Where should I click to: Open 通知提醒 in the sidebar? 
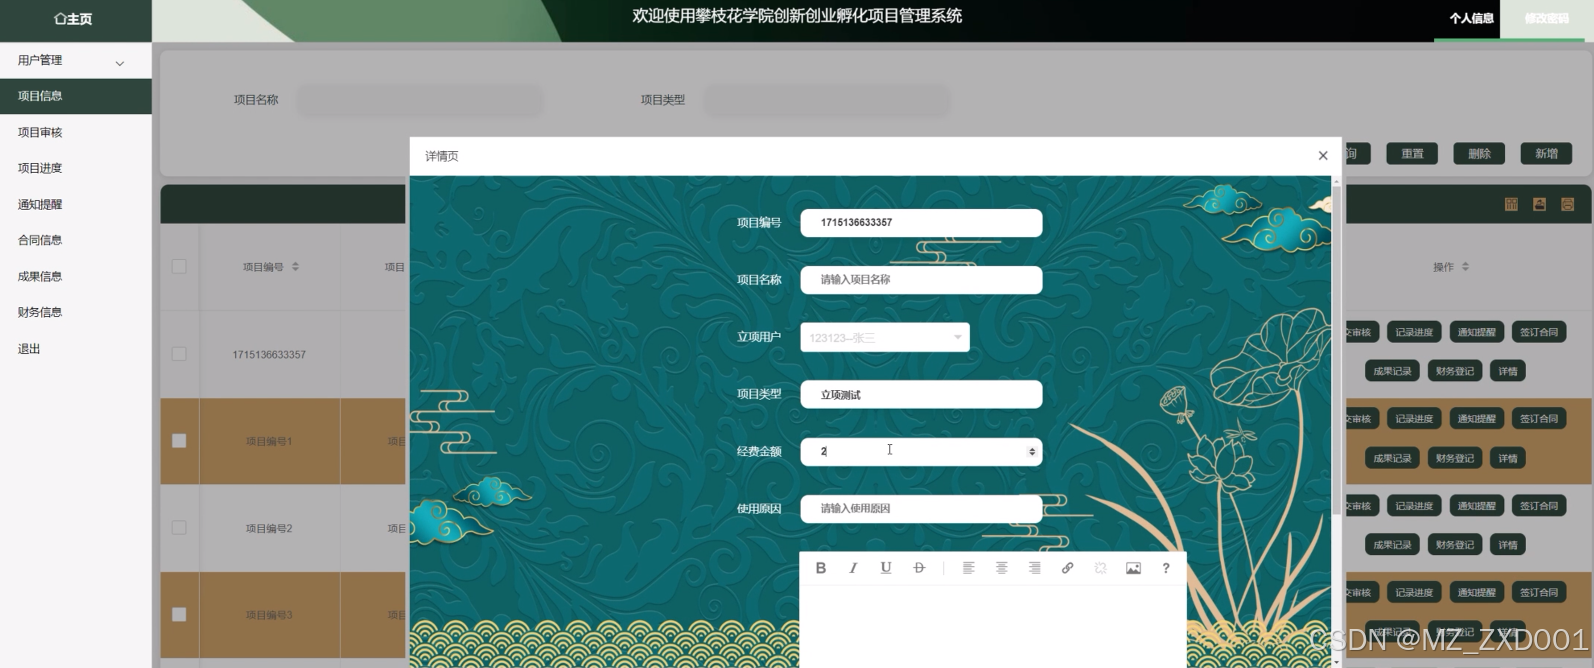(76, 204)
